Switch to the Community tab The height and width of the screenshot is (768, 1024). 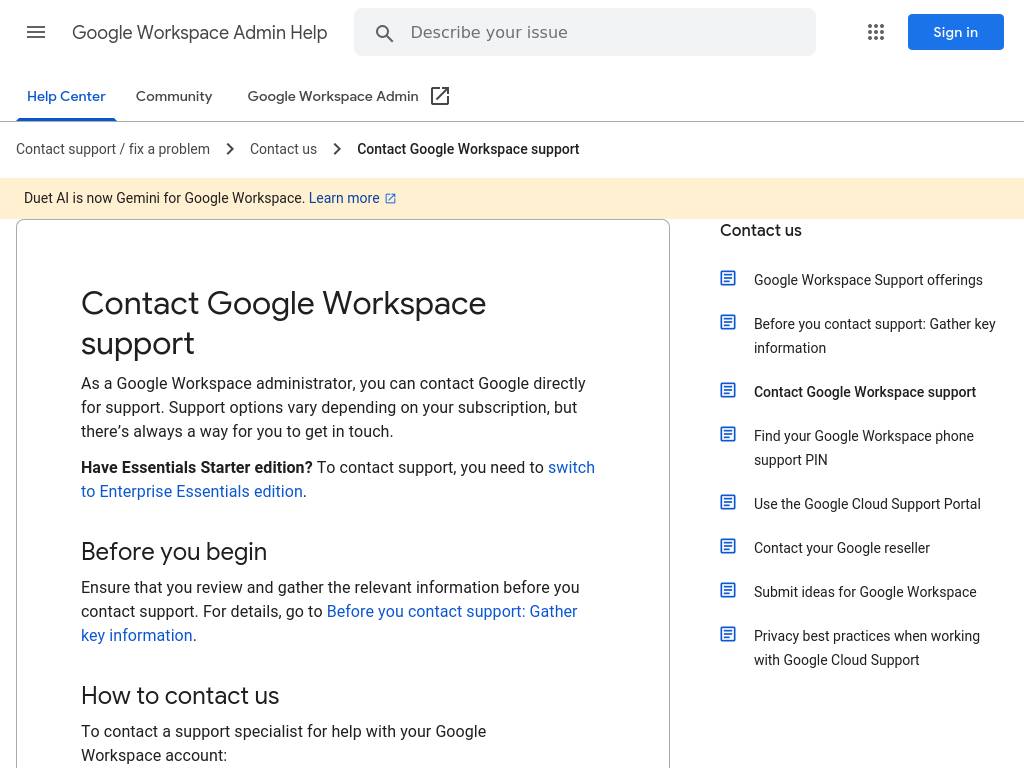pyautogui.click(x=174, y=97)
